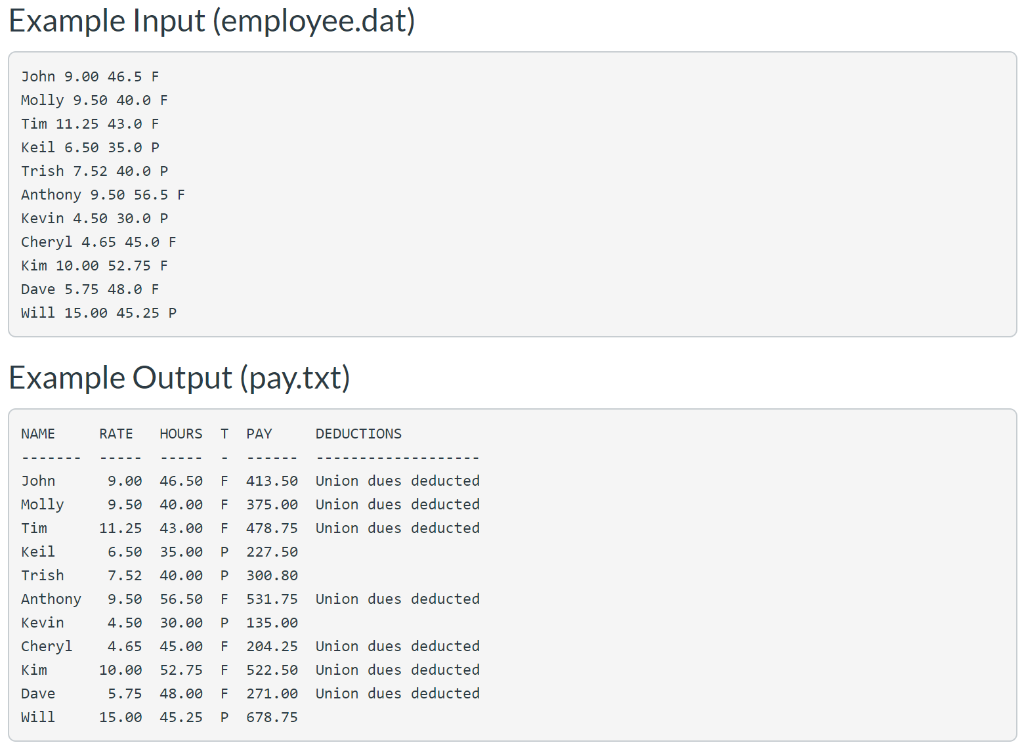Click the HOURS column header
Image resolution: width=1024 pixels, height=747 pixels.
pyautogui.click(x=180, y=433)
